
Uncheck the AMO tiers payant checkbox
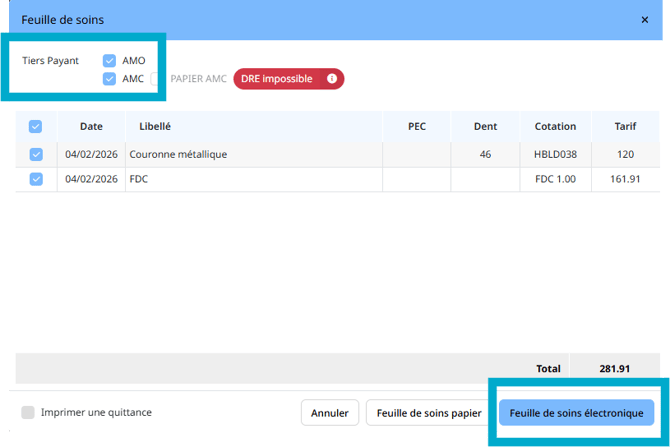pyautogui.click(x=110, y=61)
